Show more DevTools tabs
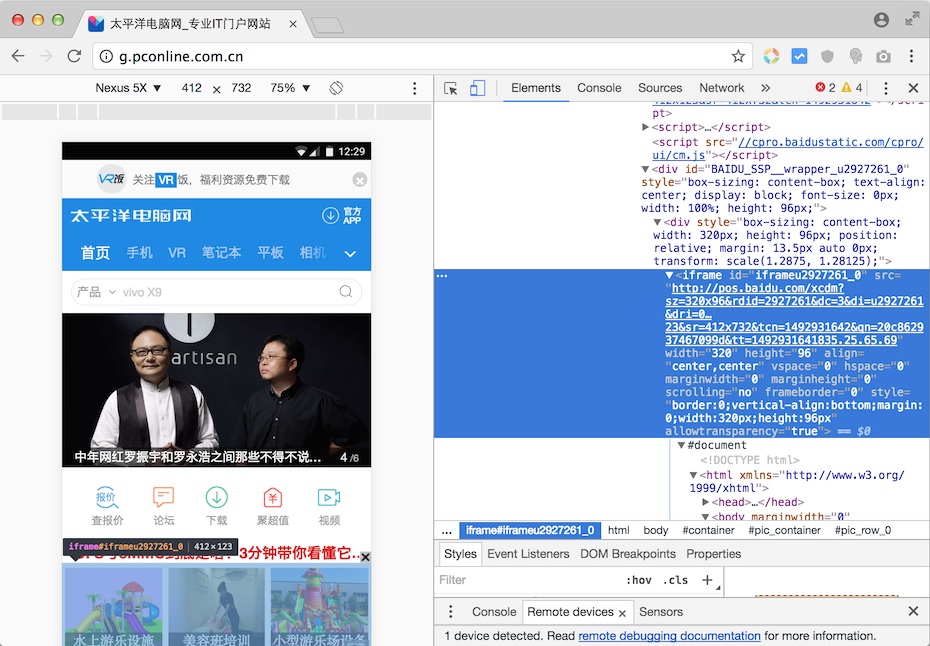Image resolution: width=930 pixels, height=646 pixels. [766, 88]
